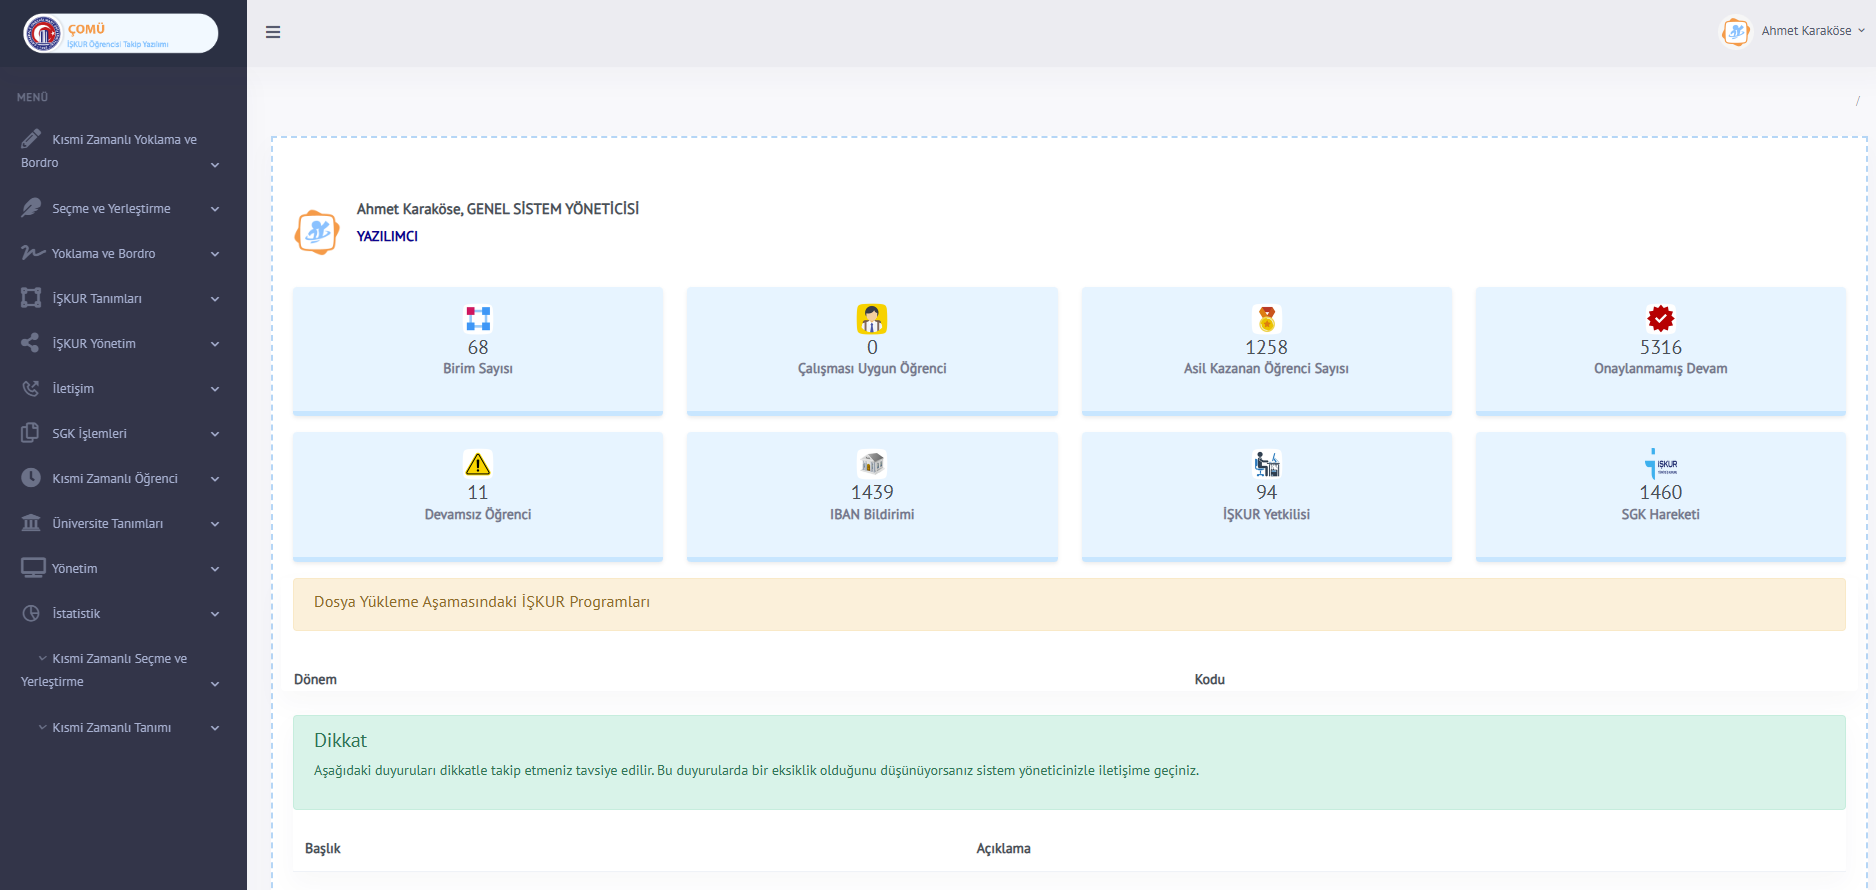Click the Devamsız Öğrenci warning triangle icon

click(x=478, y=464)
